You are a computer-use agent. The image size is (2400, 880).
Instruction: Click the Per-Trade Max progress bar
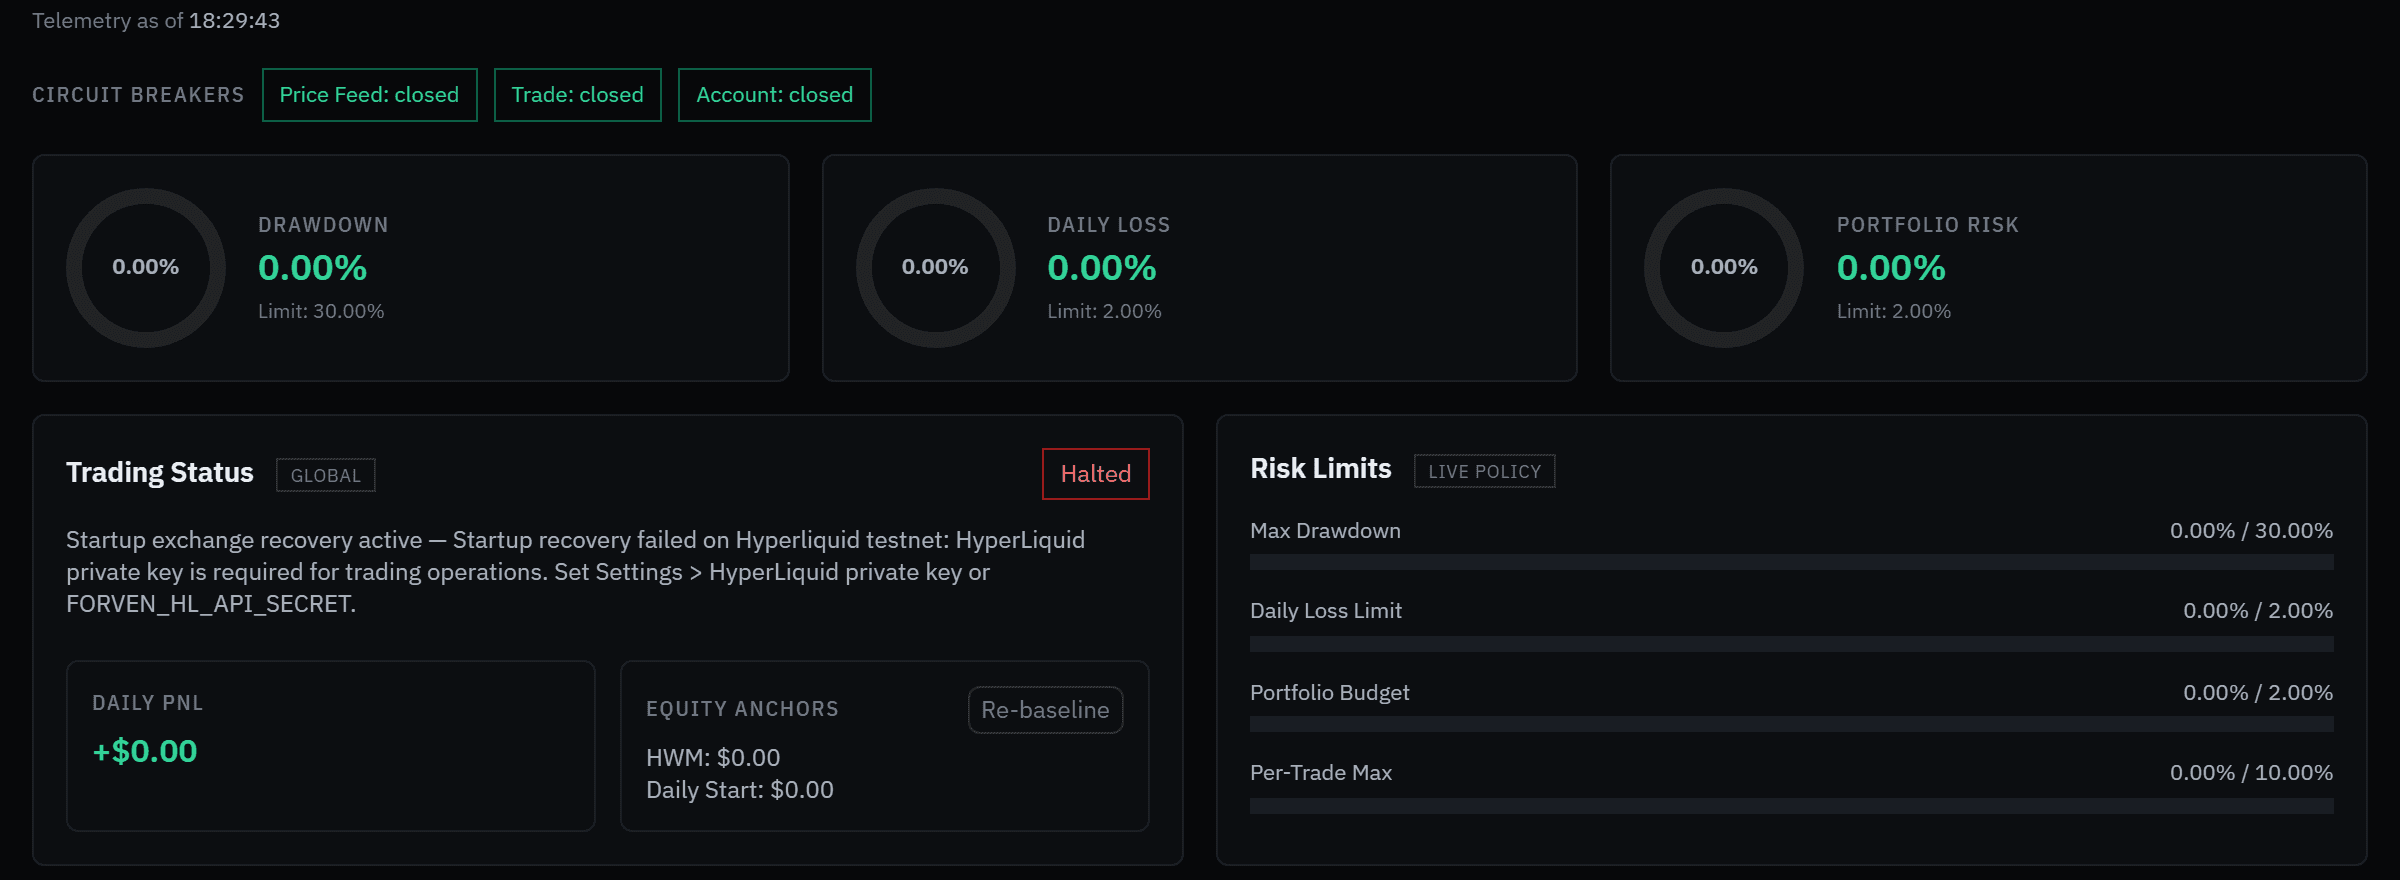[x=1791, y=806]
